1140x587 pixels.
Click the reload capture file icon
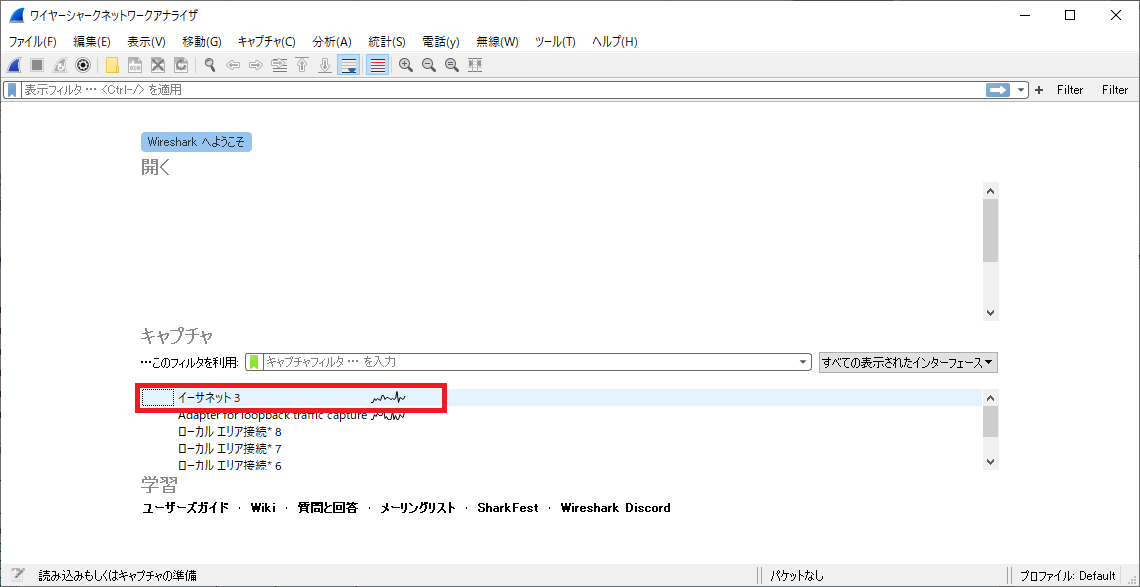(x=181, y=65)
